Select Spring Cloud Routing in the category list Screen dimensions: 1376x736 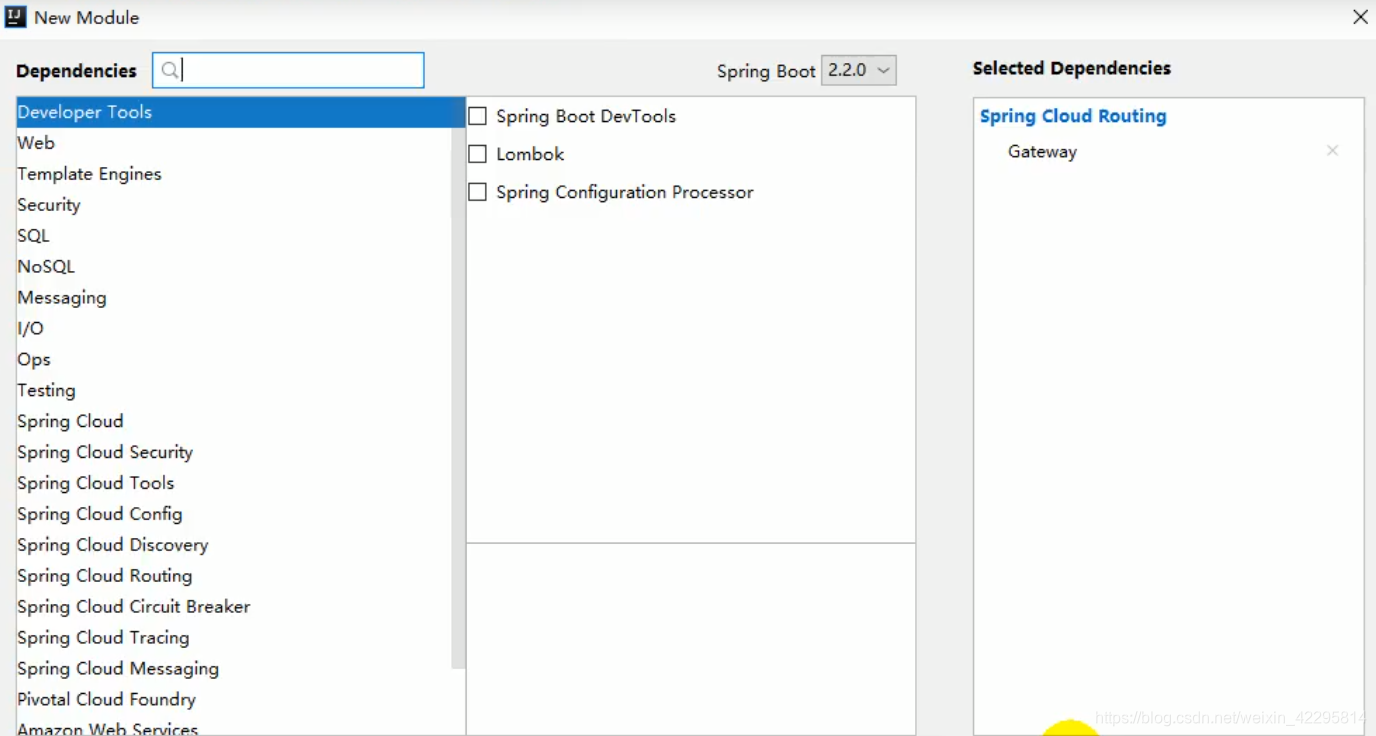tap(234, 577)
